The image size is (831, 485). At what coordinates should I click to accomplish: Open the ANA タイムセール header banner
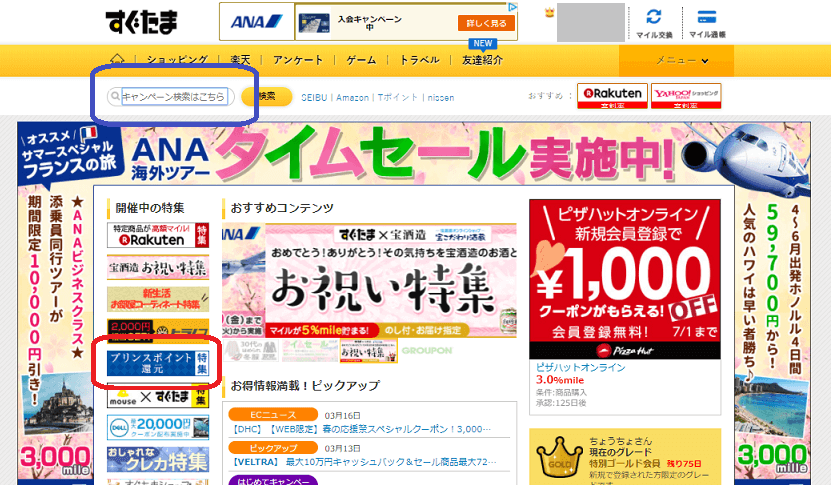(413, 154)
